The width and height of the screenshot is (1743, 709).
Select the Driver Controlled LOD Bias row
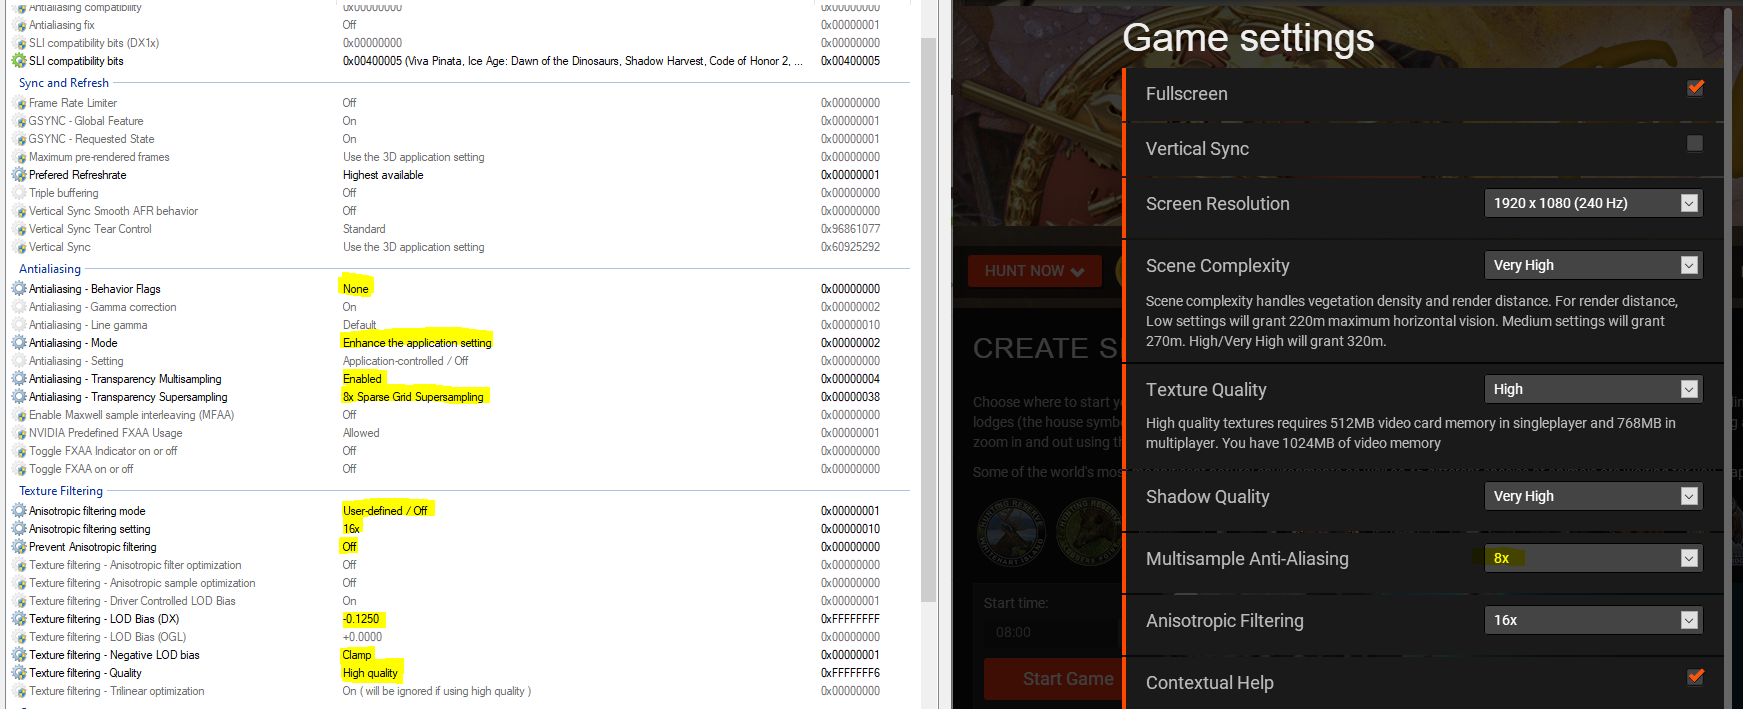[460, 601]
